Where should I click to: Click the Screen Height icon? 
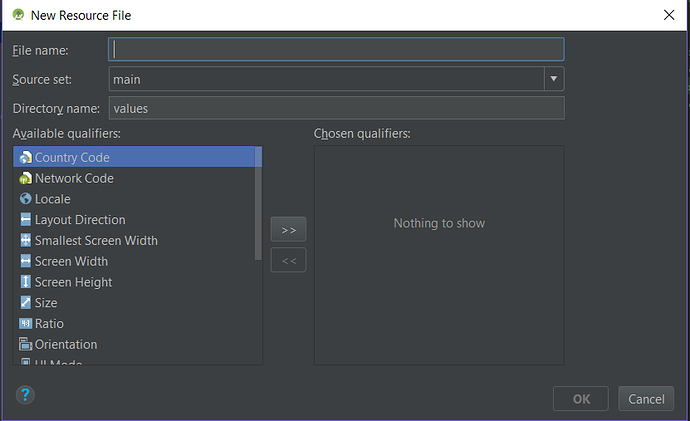[x=26, y=282]
